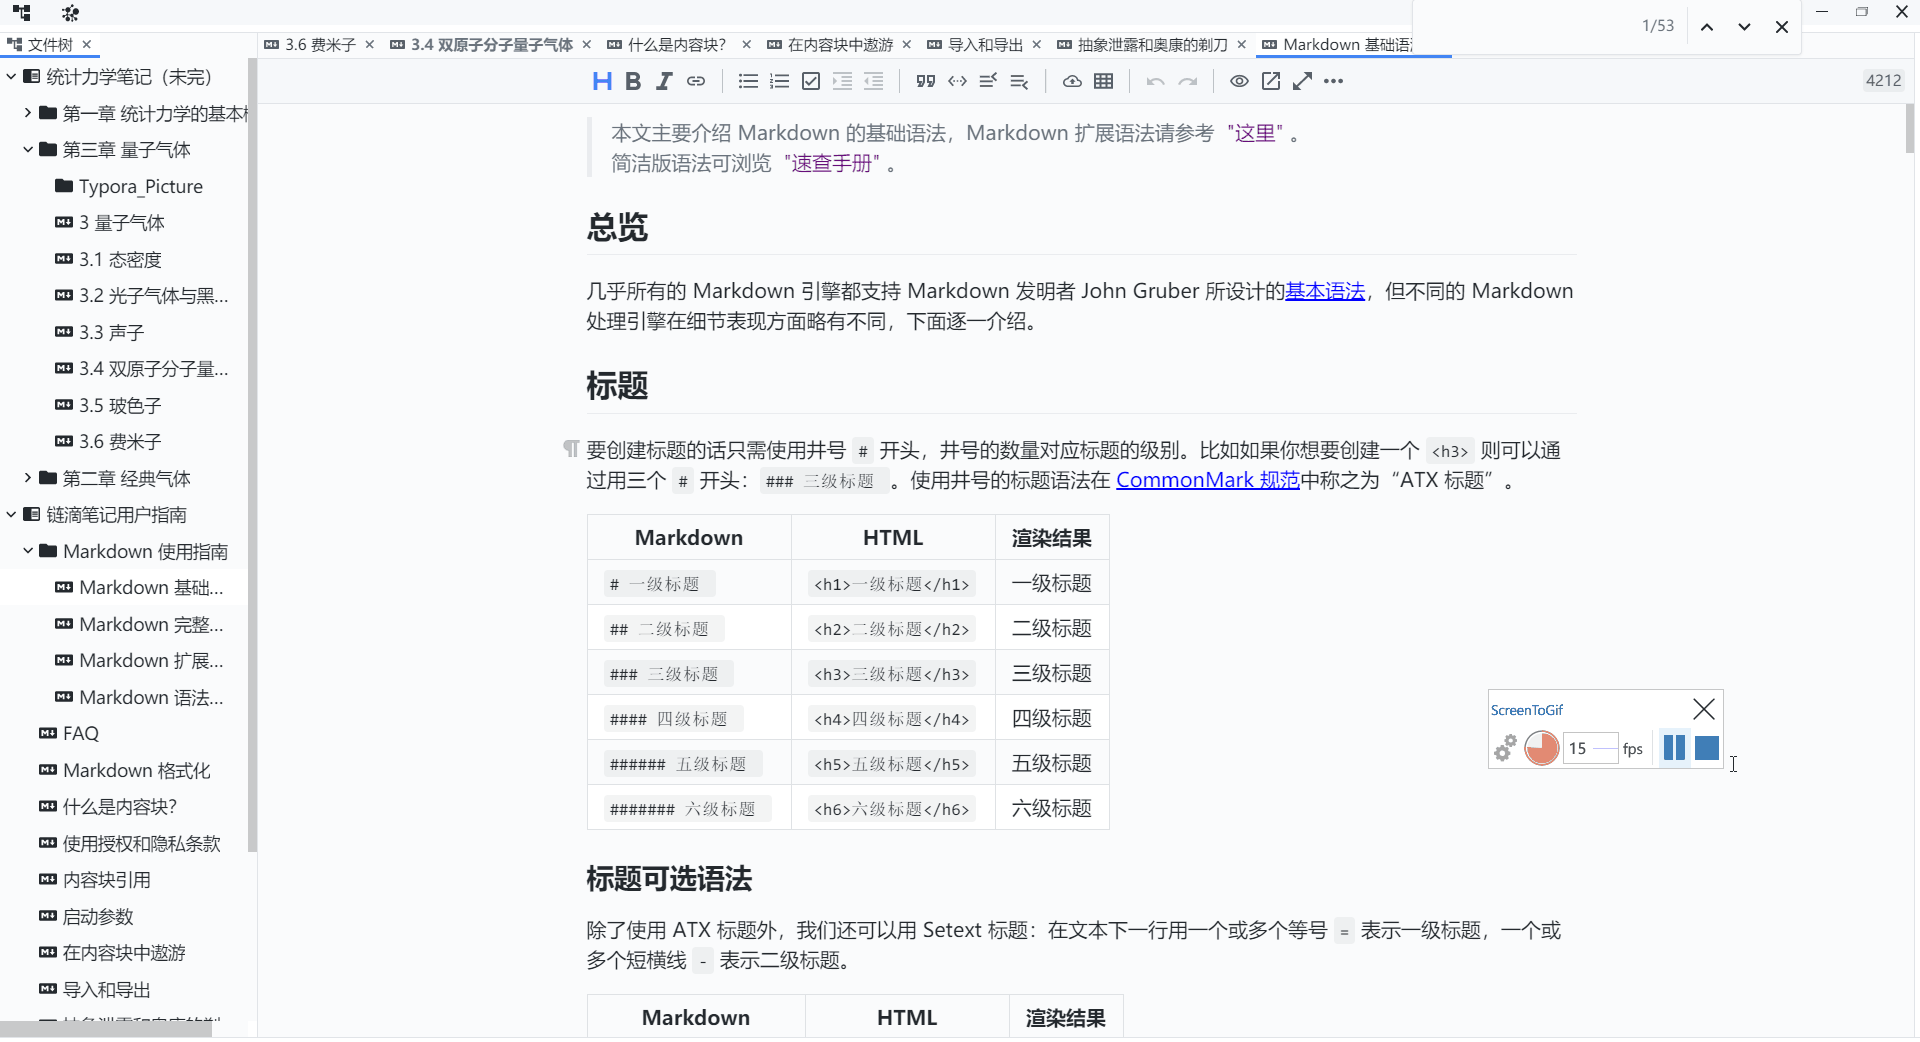Click the app layout icon at top-left
This screenshot has height=1042, width=1920.
[x=22, y=13]
